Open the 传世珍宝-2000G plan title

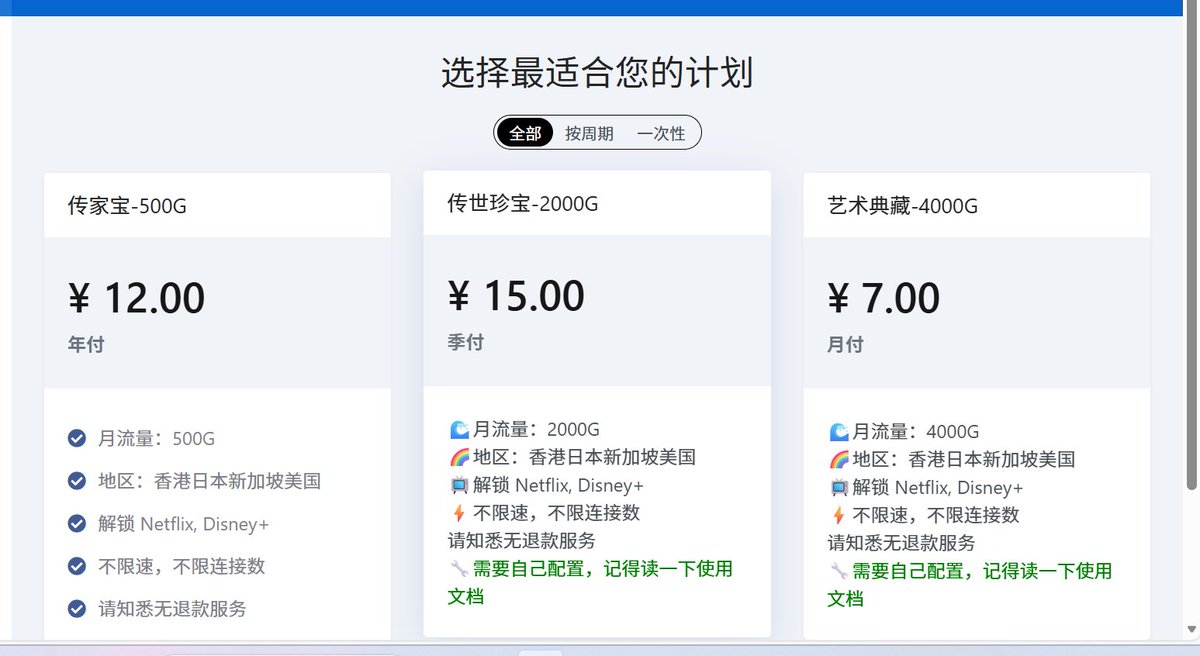click(x=523, y=203)
